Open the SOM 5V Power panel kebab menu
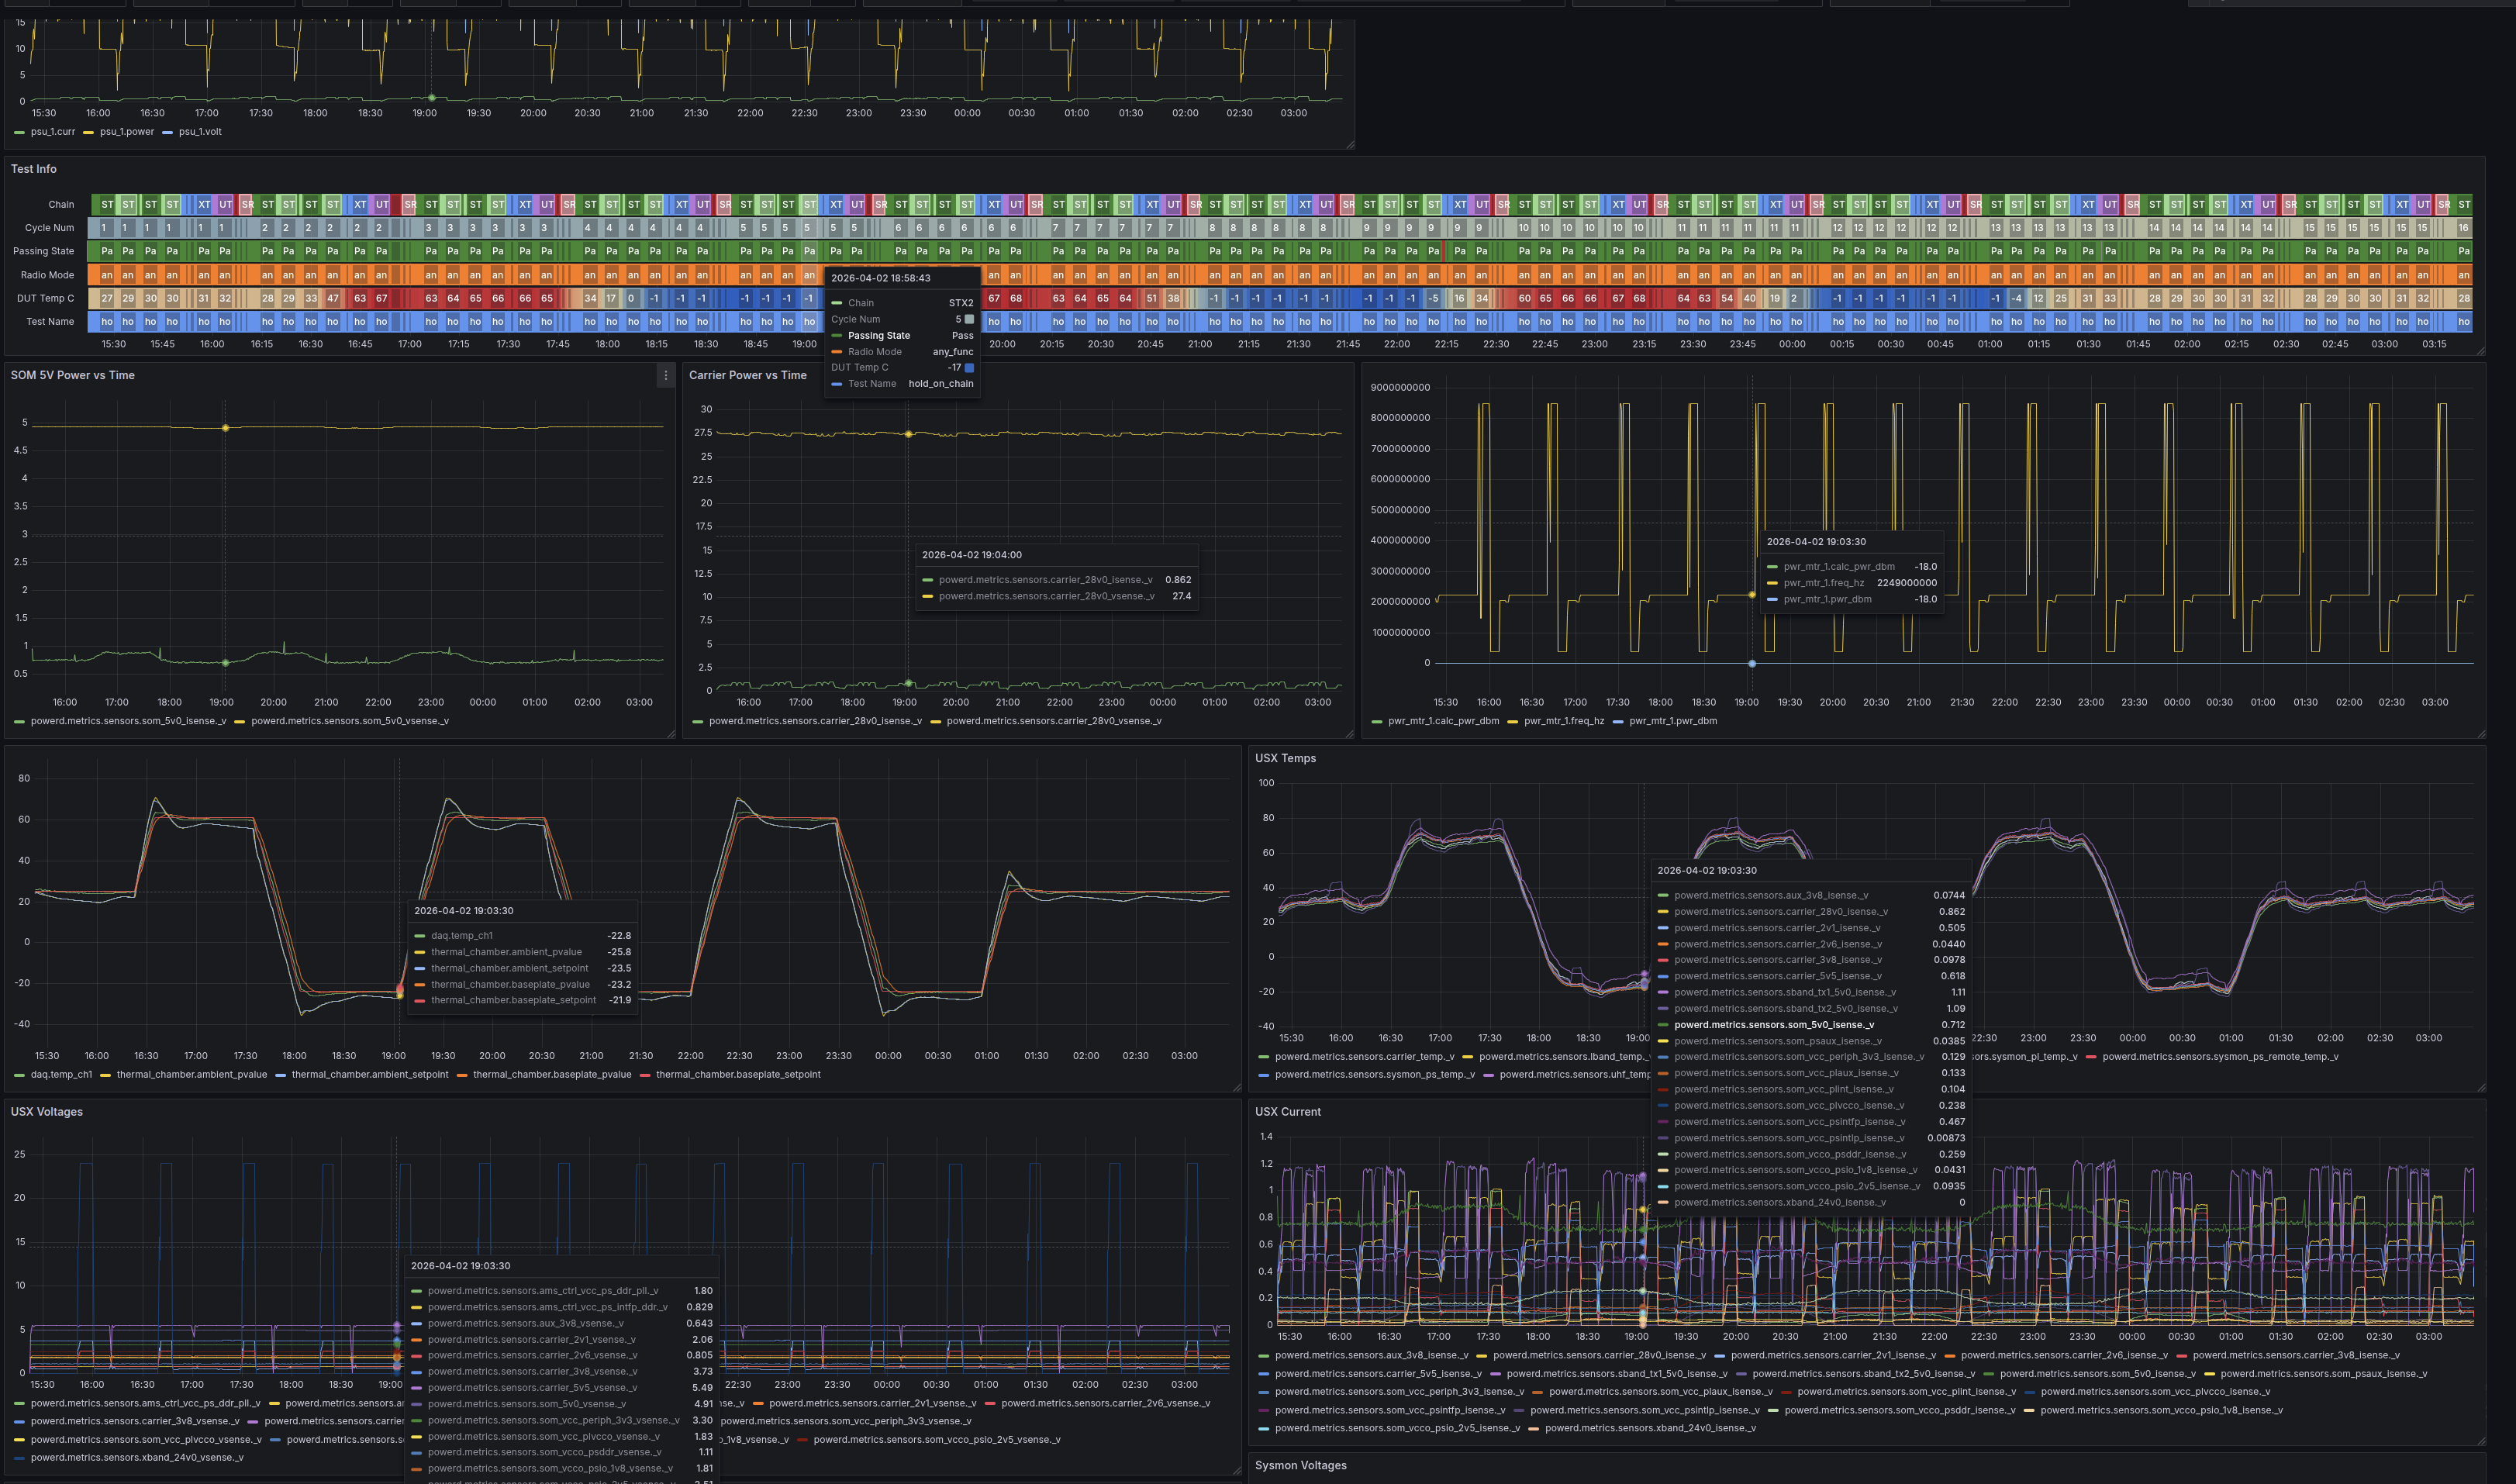 point(666,376)
